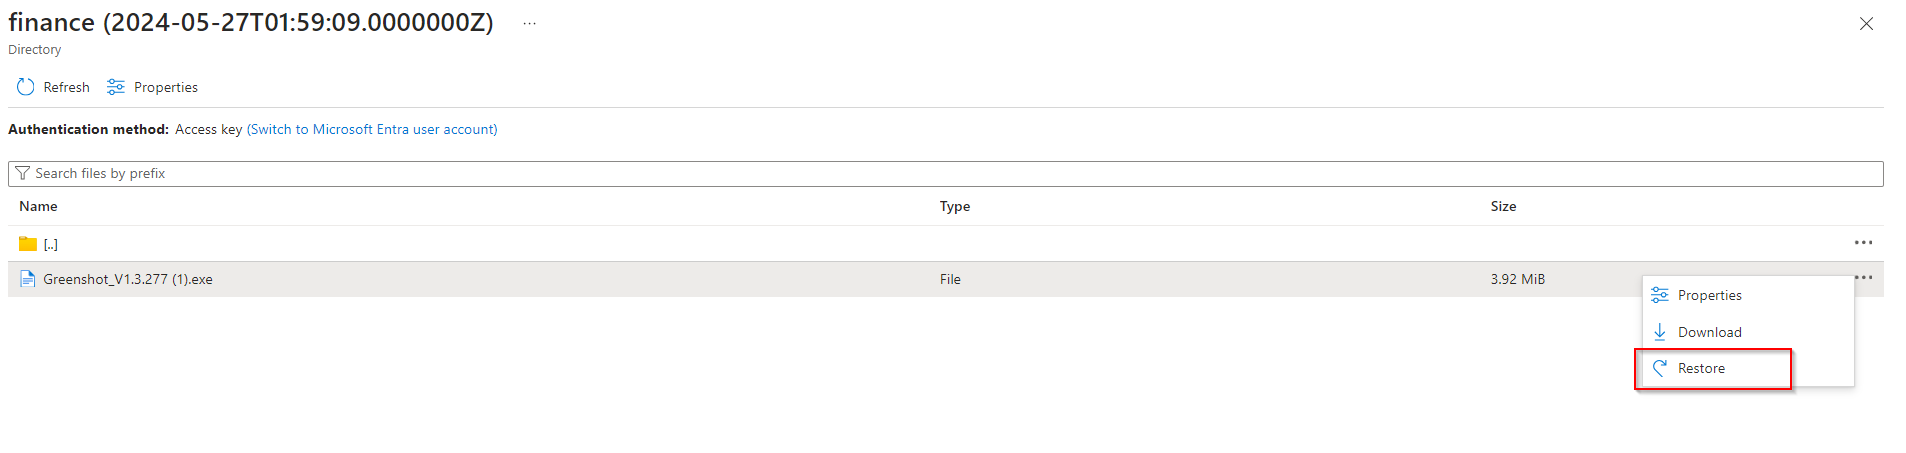Viewport: 1906px width, 453px height.
Task: Navigate up via the [..] folder entry
Action: coord(51,245)
